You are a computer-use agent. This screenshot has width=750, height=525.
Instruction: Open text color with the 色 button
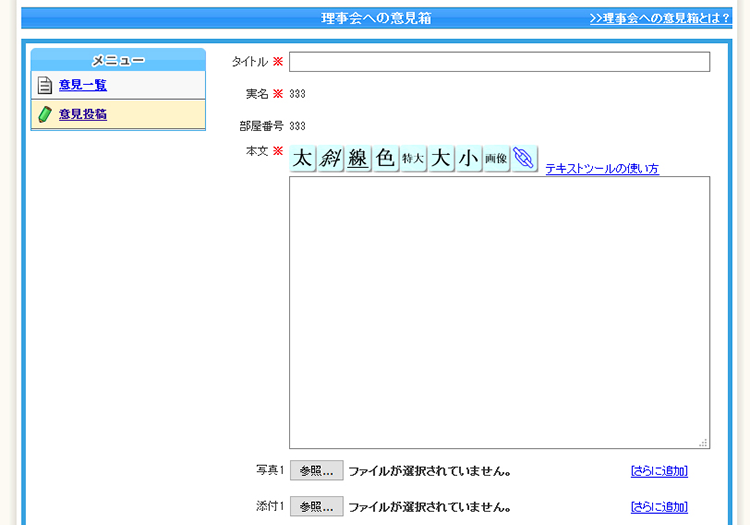[386, 159]
